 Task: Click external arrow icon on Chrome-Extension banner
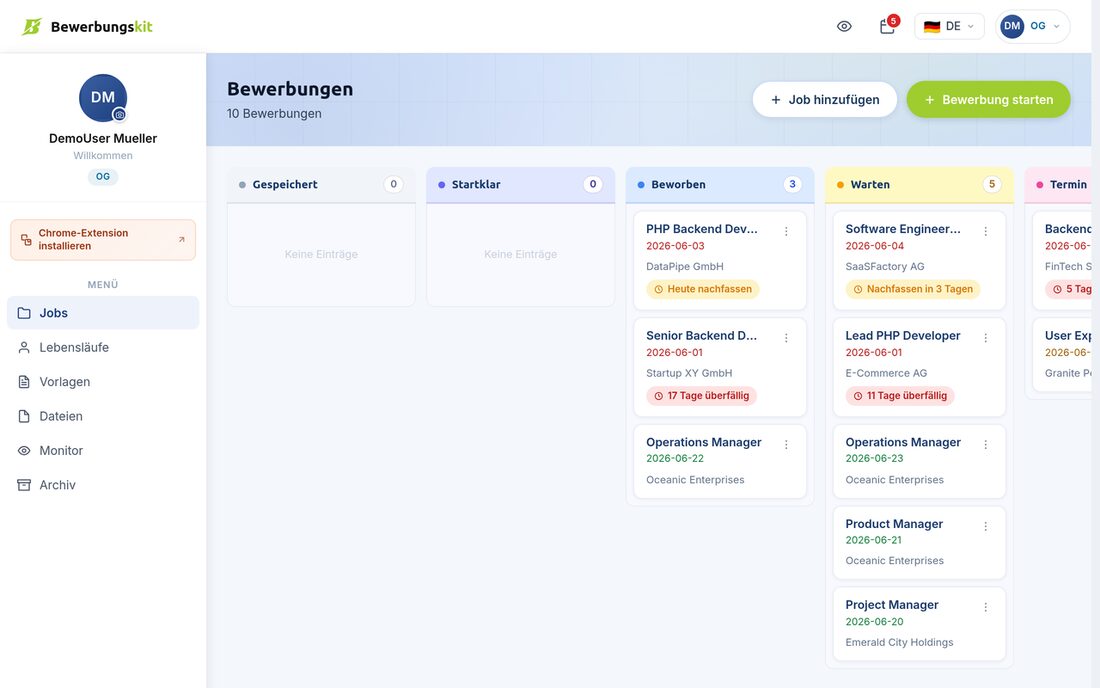pyautogui.click(x=182, y=240)
